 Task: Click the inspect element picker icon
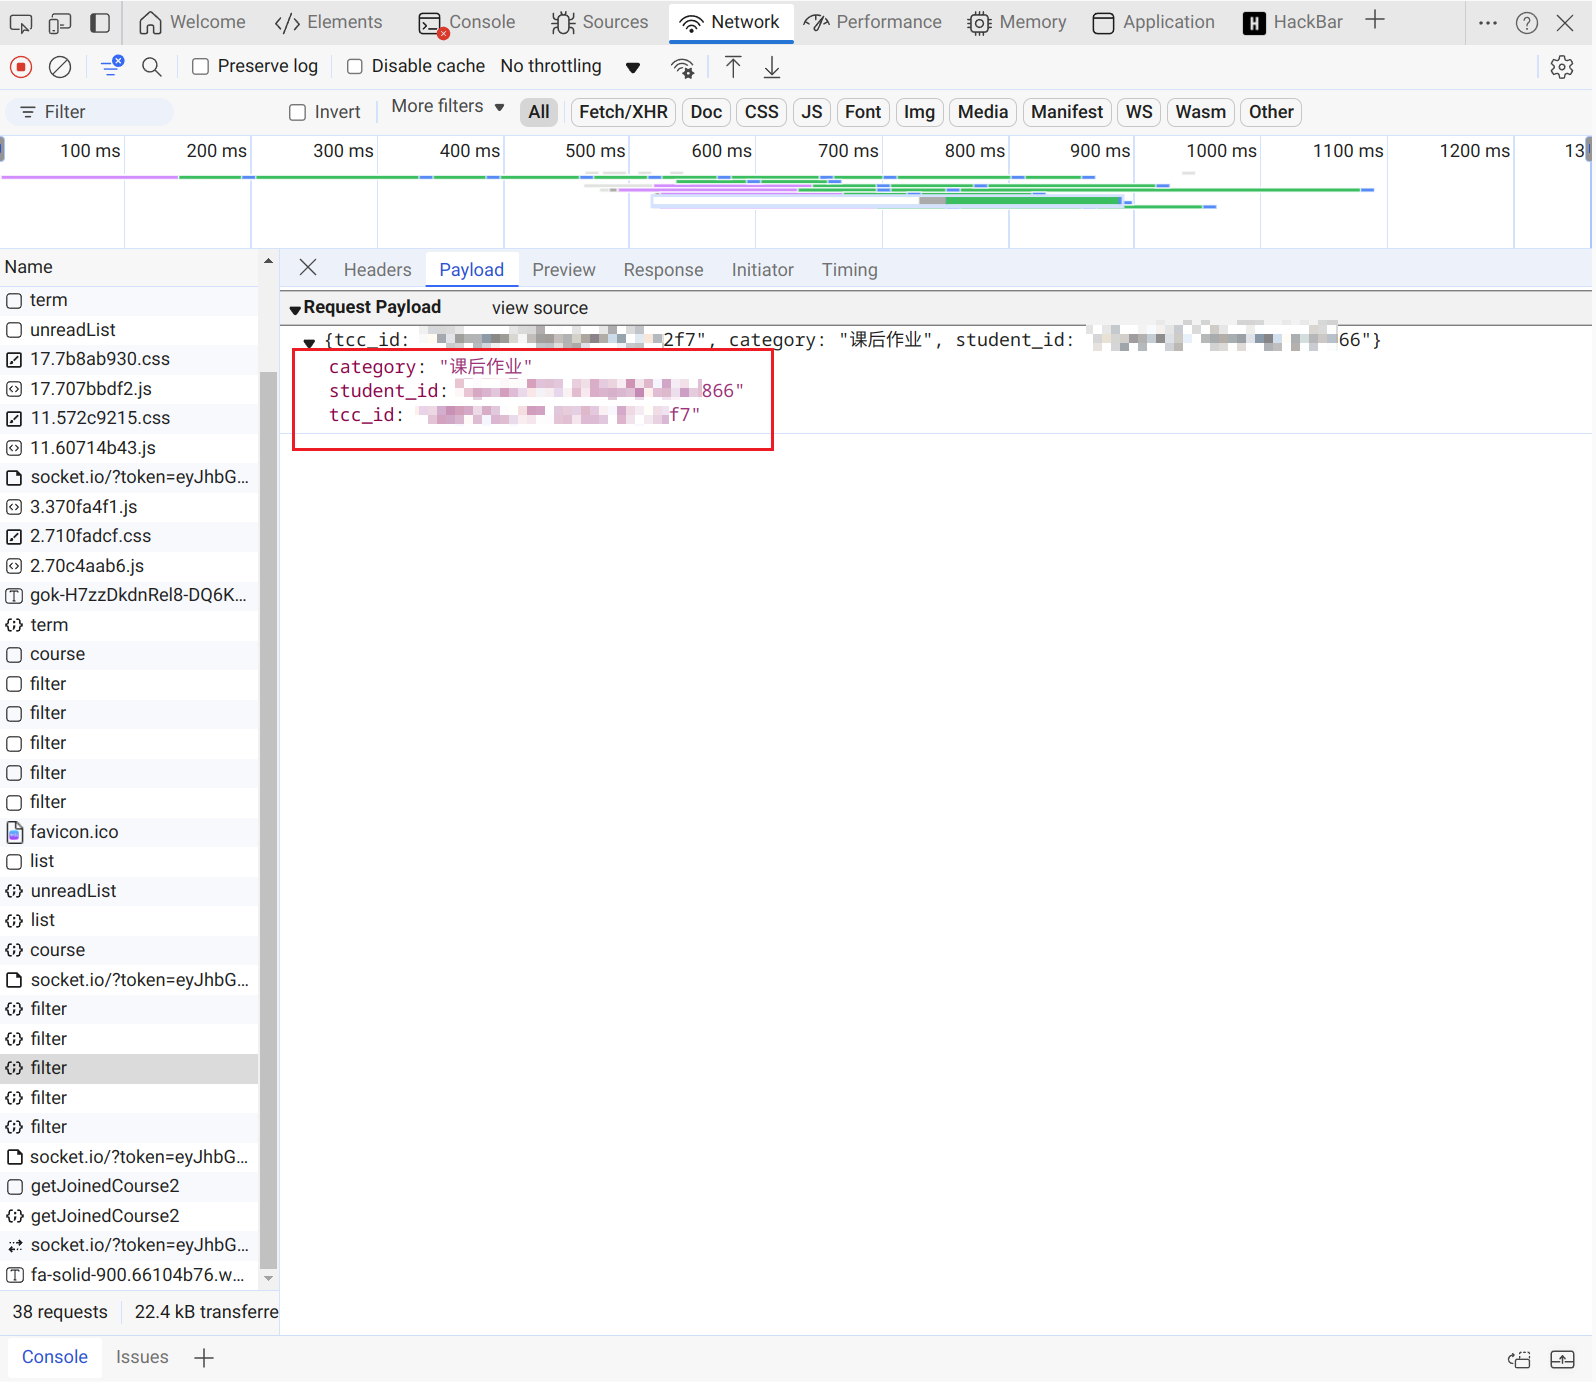point(21,22)
